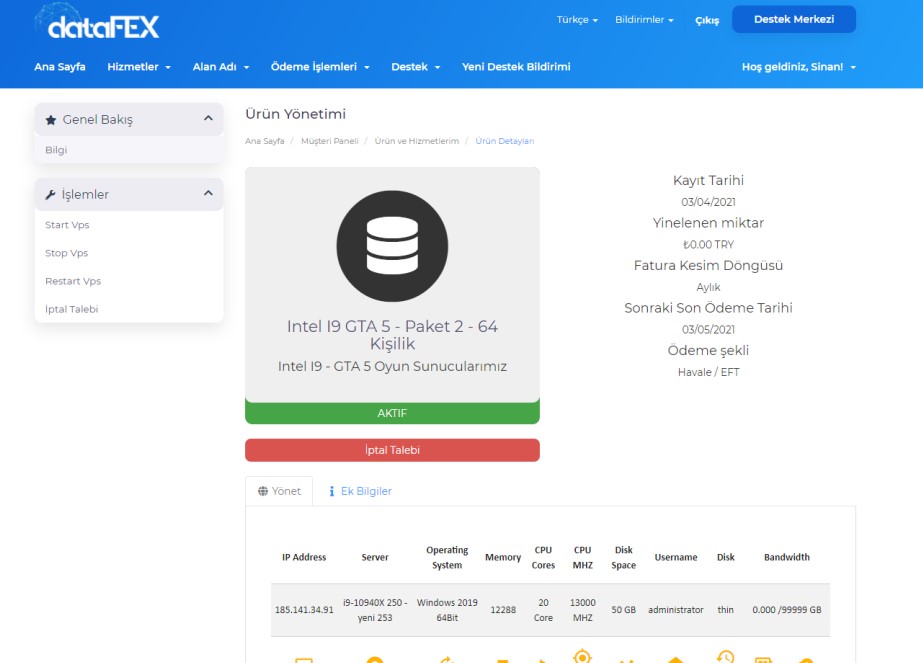
Task: Select Bilgi in the sidebar
Action: click(x=56, y=150)
